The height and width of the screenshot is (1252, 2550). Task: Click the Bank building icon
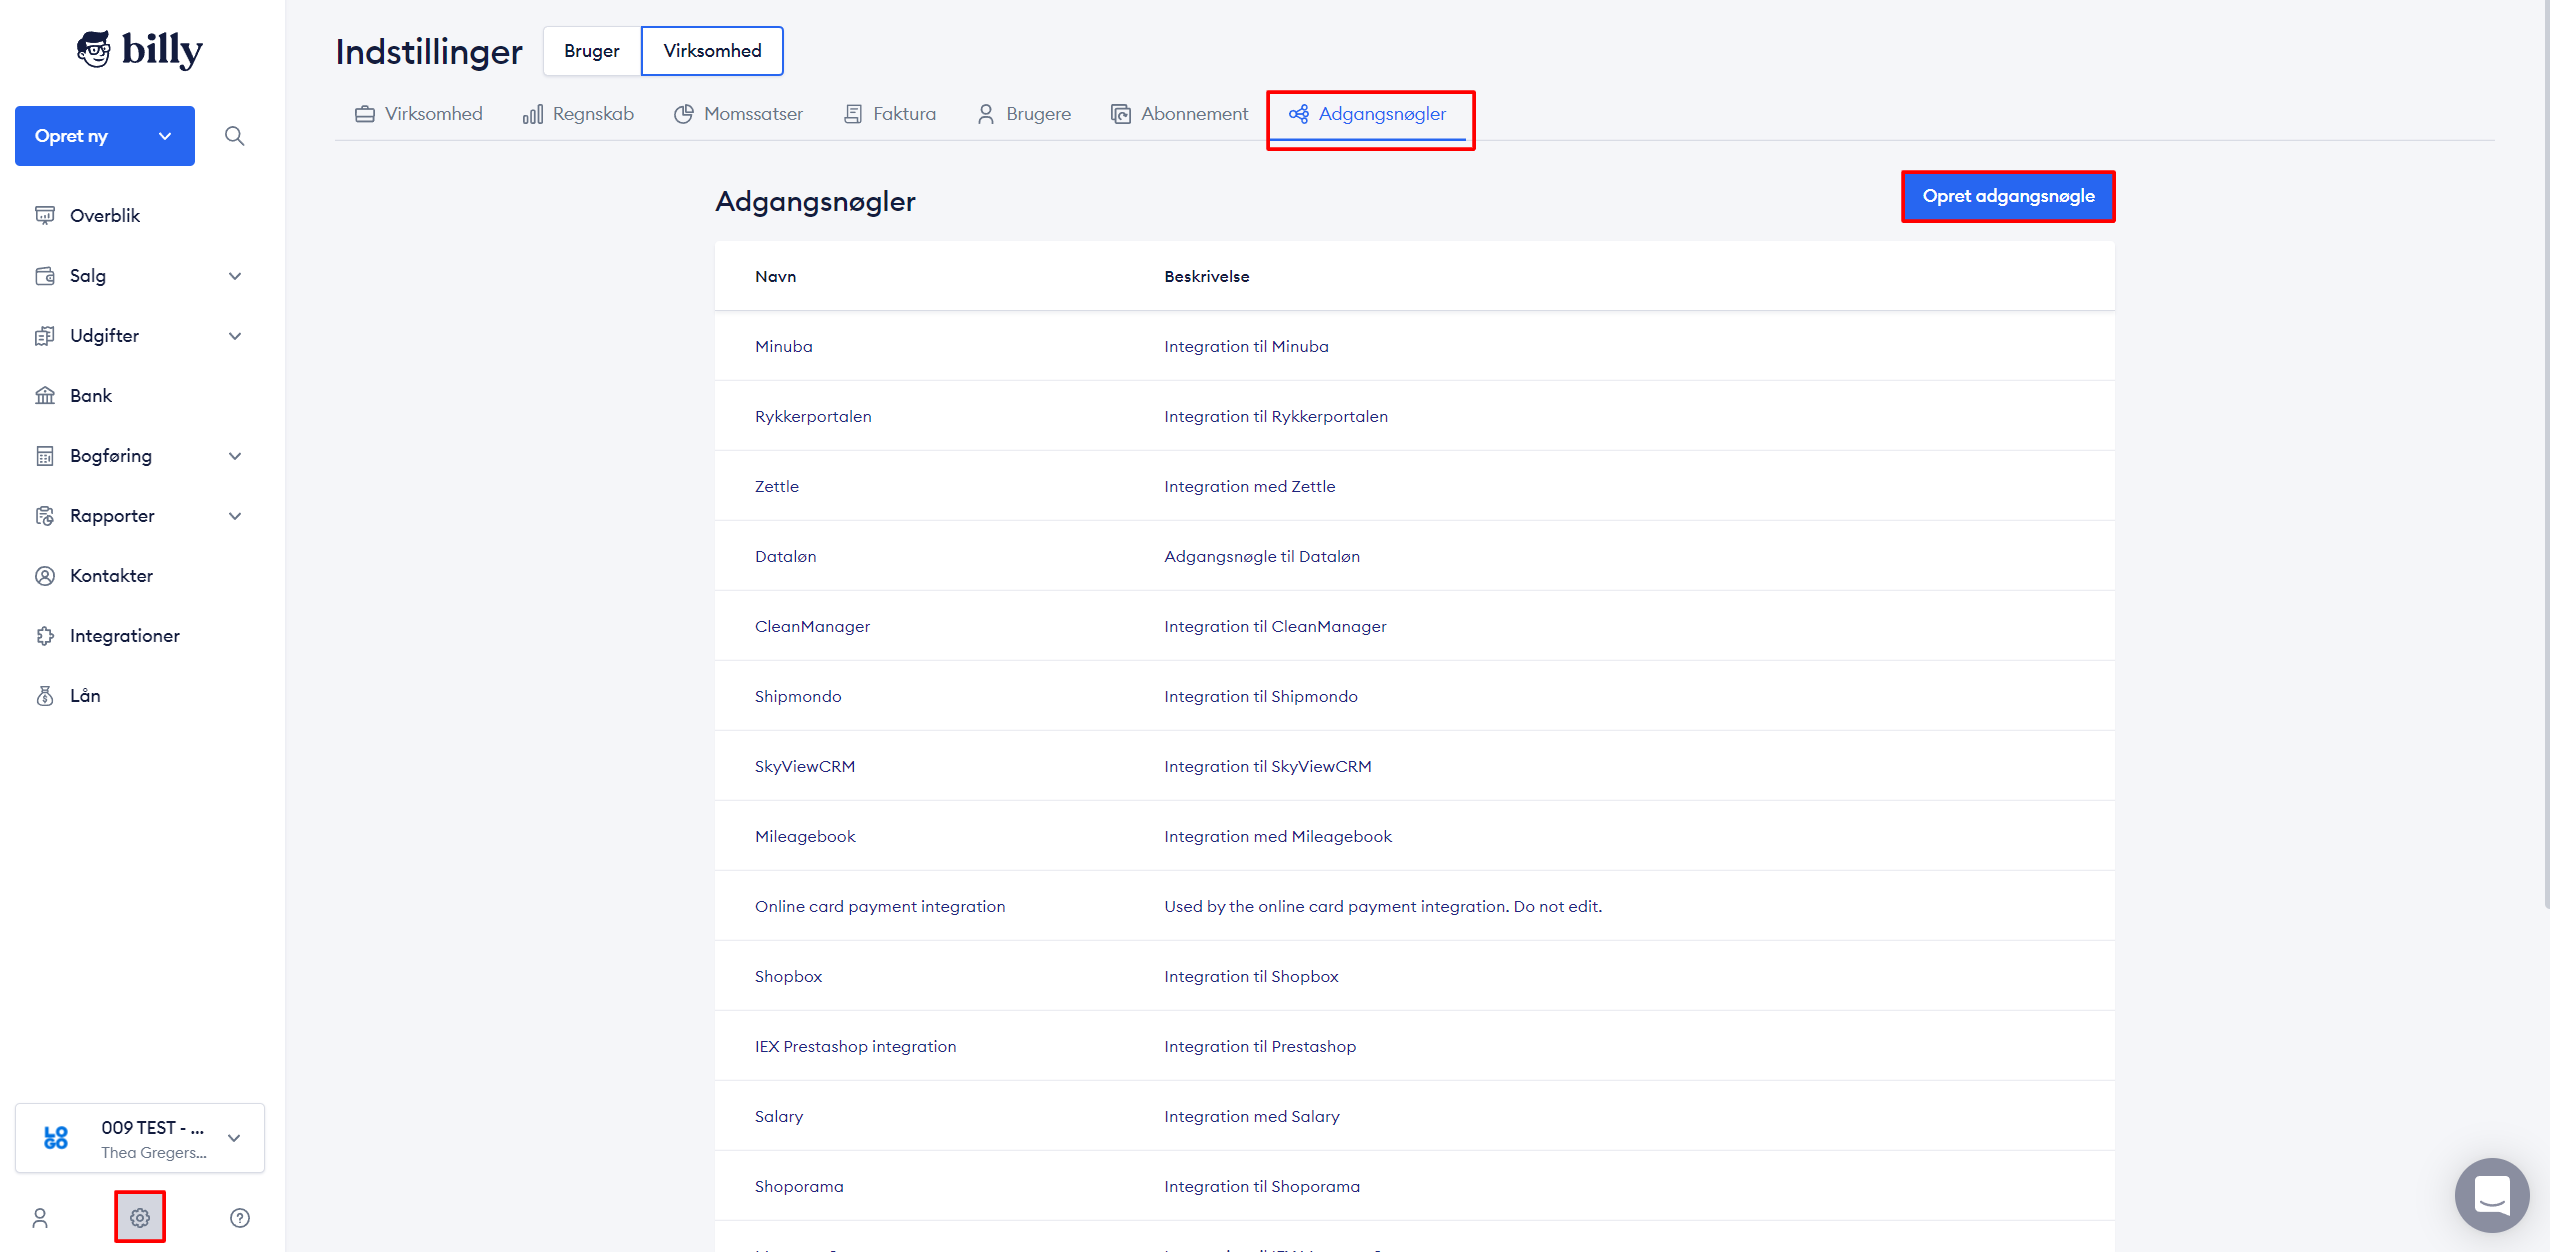[45, 395]
